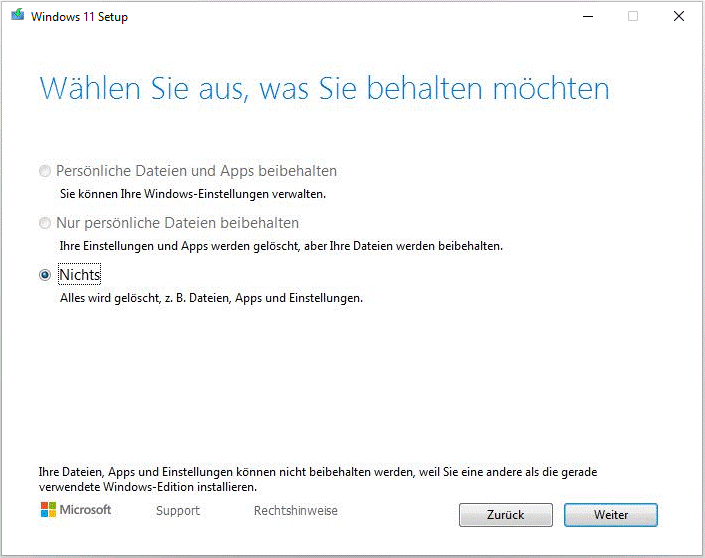
Task: Click the Weiter button
Action: pyautogui.click(x=611, y=515)
